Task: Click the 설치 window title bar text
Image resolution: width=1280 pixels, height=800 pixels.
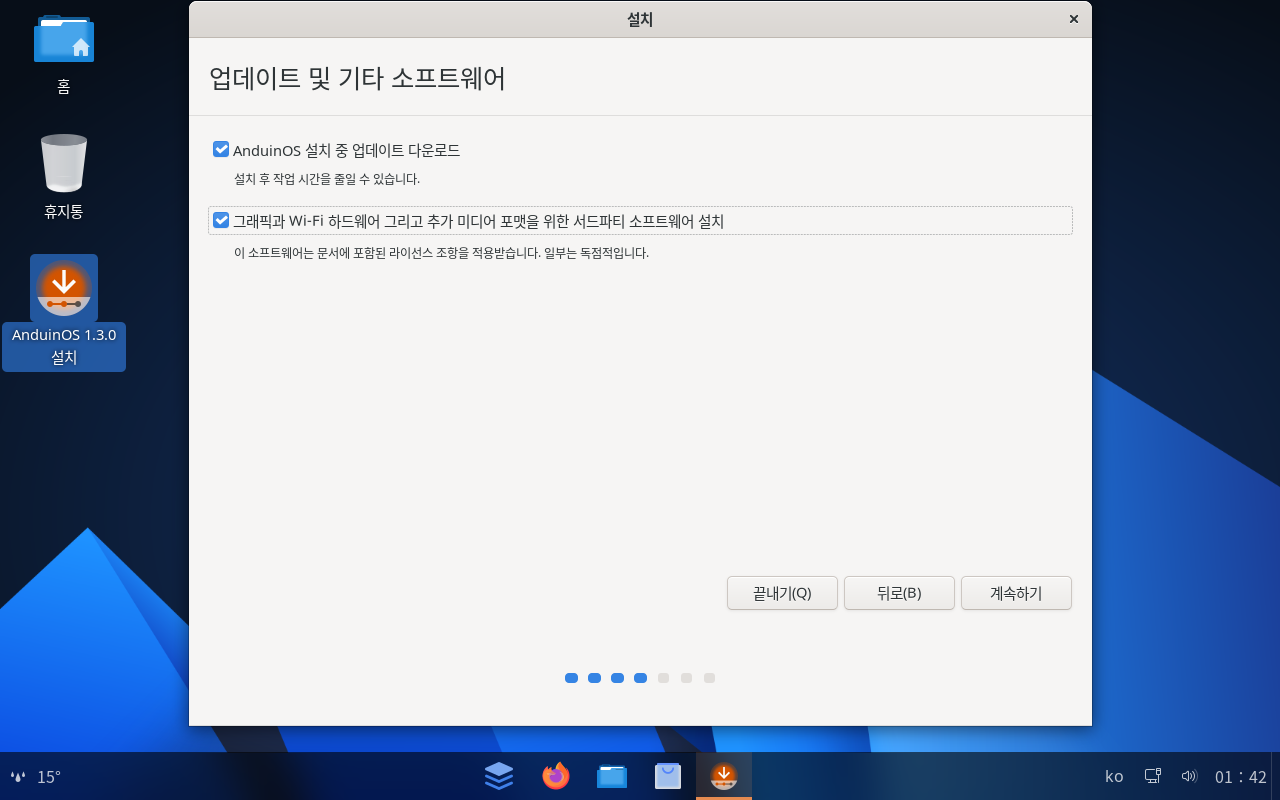Action: [640, 19]
